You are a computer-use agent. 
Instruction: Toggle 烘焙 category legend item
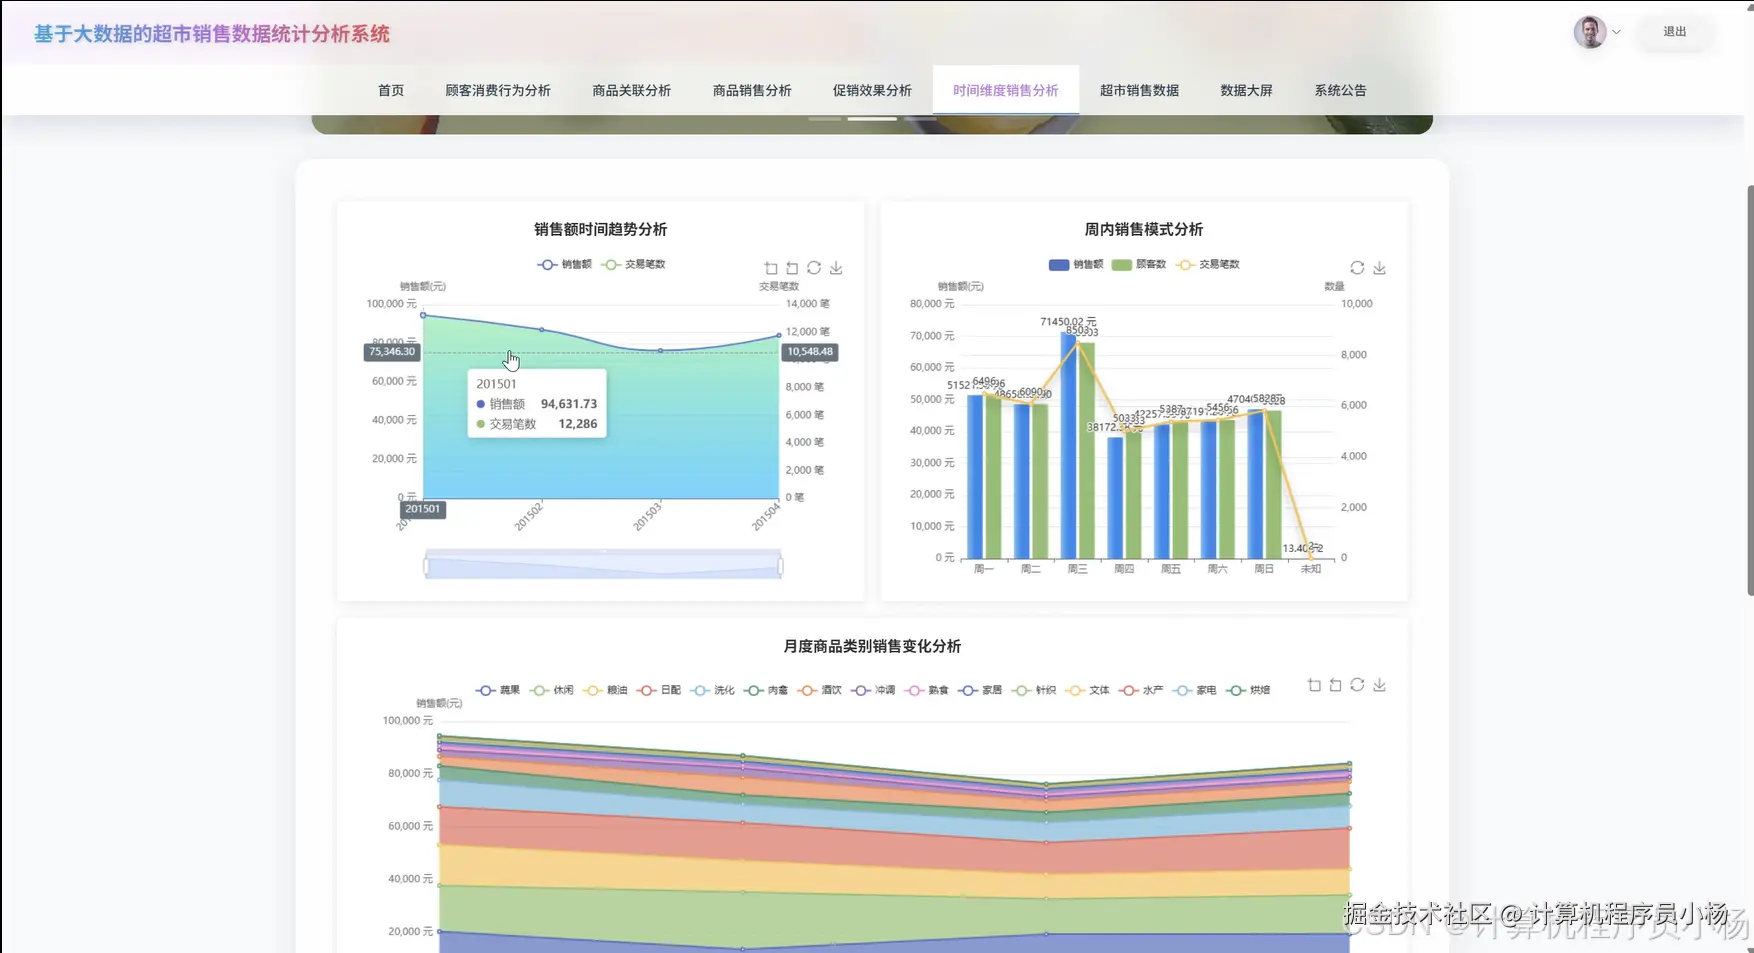1248,690
